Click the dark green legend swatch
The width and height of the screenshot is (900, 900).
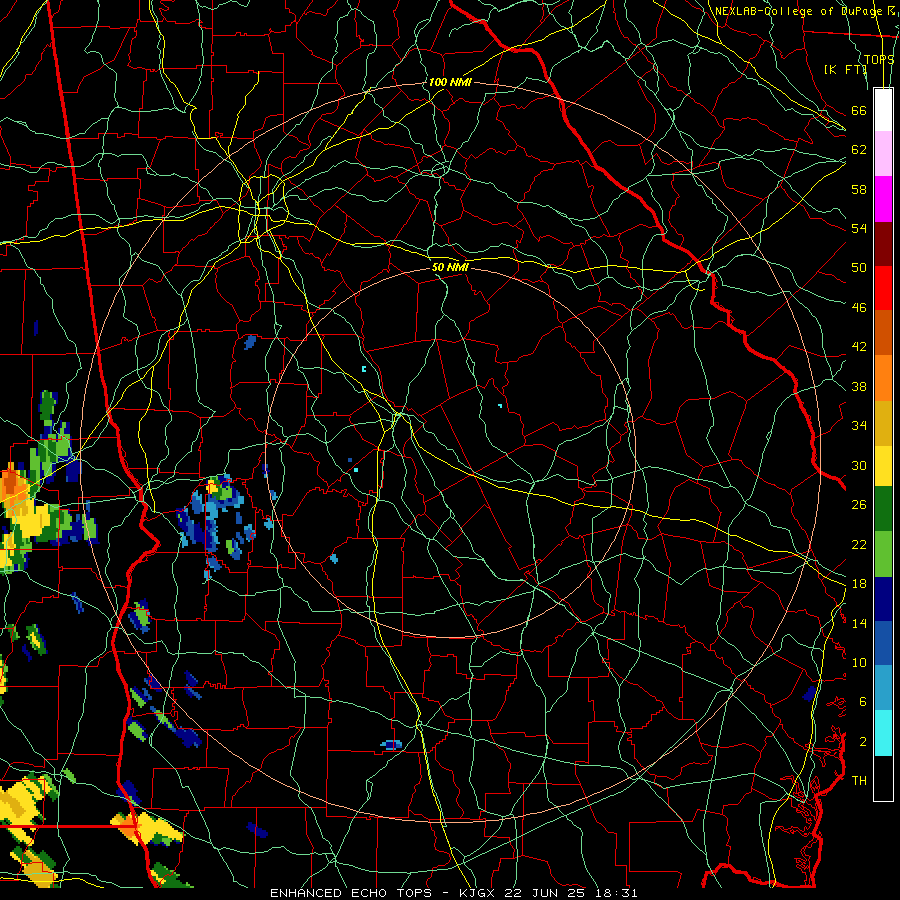tap(883, 509)
